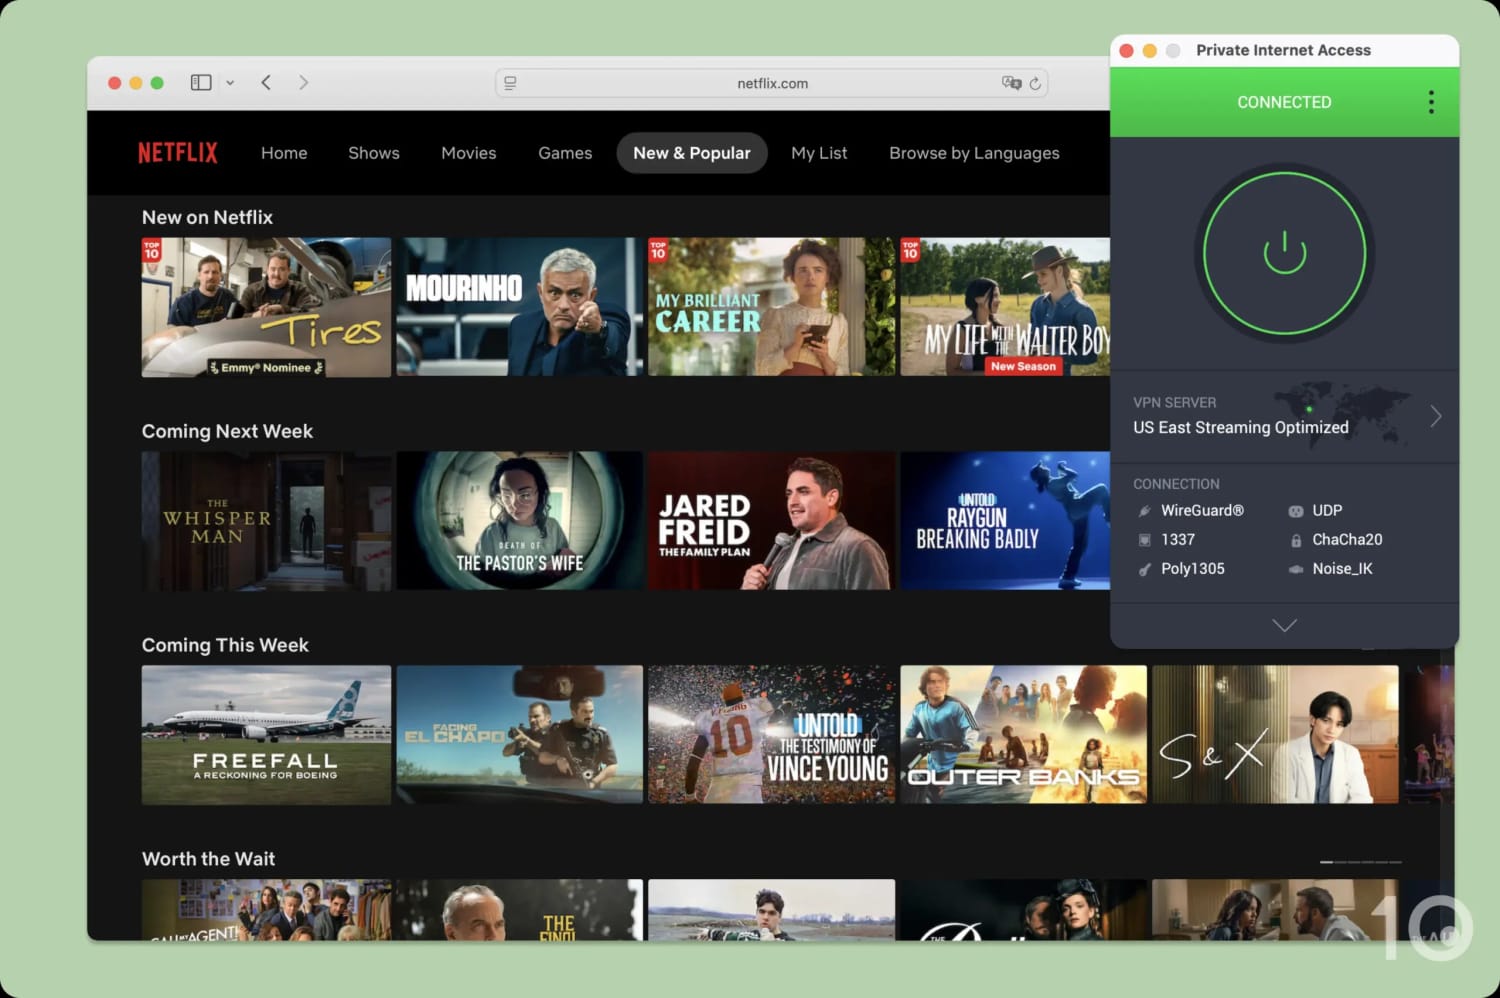1500x998 pixels.
Task: Open the Home tab on Netflix
Action: [284, 153]
